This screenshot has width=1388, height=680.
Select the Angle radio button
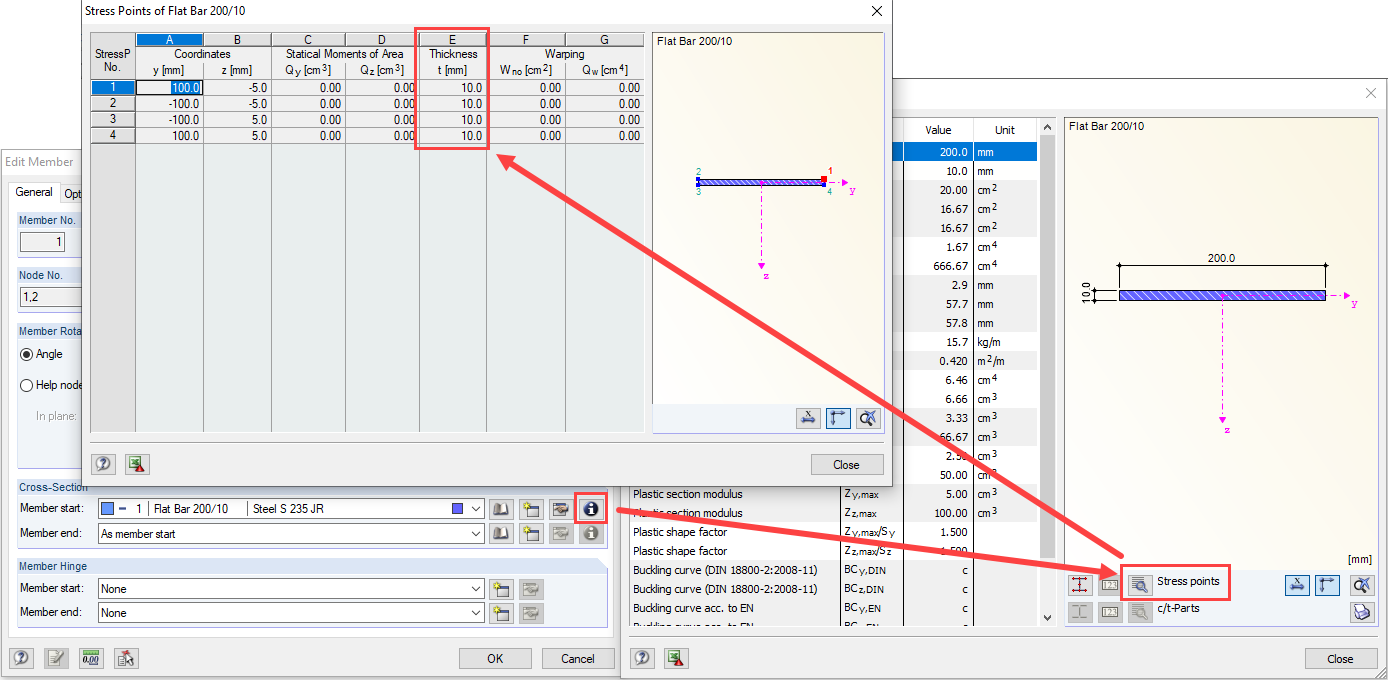tap(27, 354)
